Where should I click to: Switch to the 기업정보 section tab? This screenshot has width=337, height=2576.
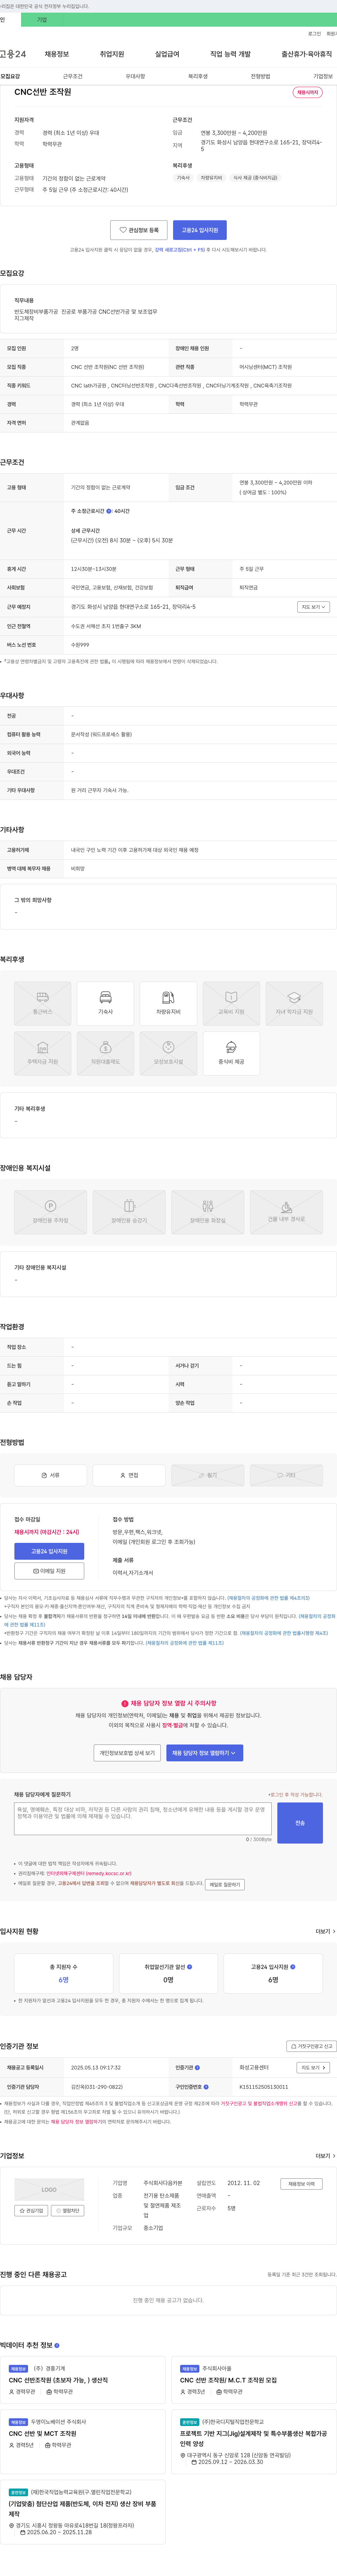[323, 76]
